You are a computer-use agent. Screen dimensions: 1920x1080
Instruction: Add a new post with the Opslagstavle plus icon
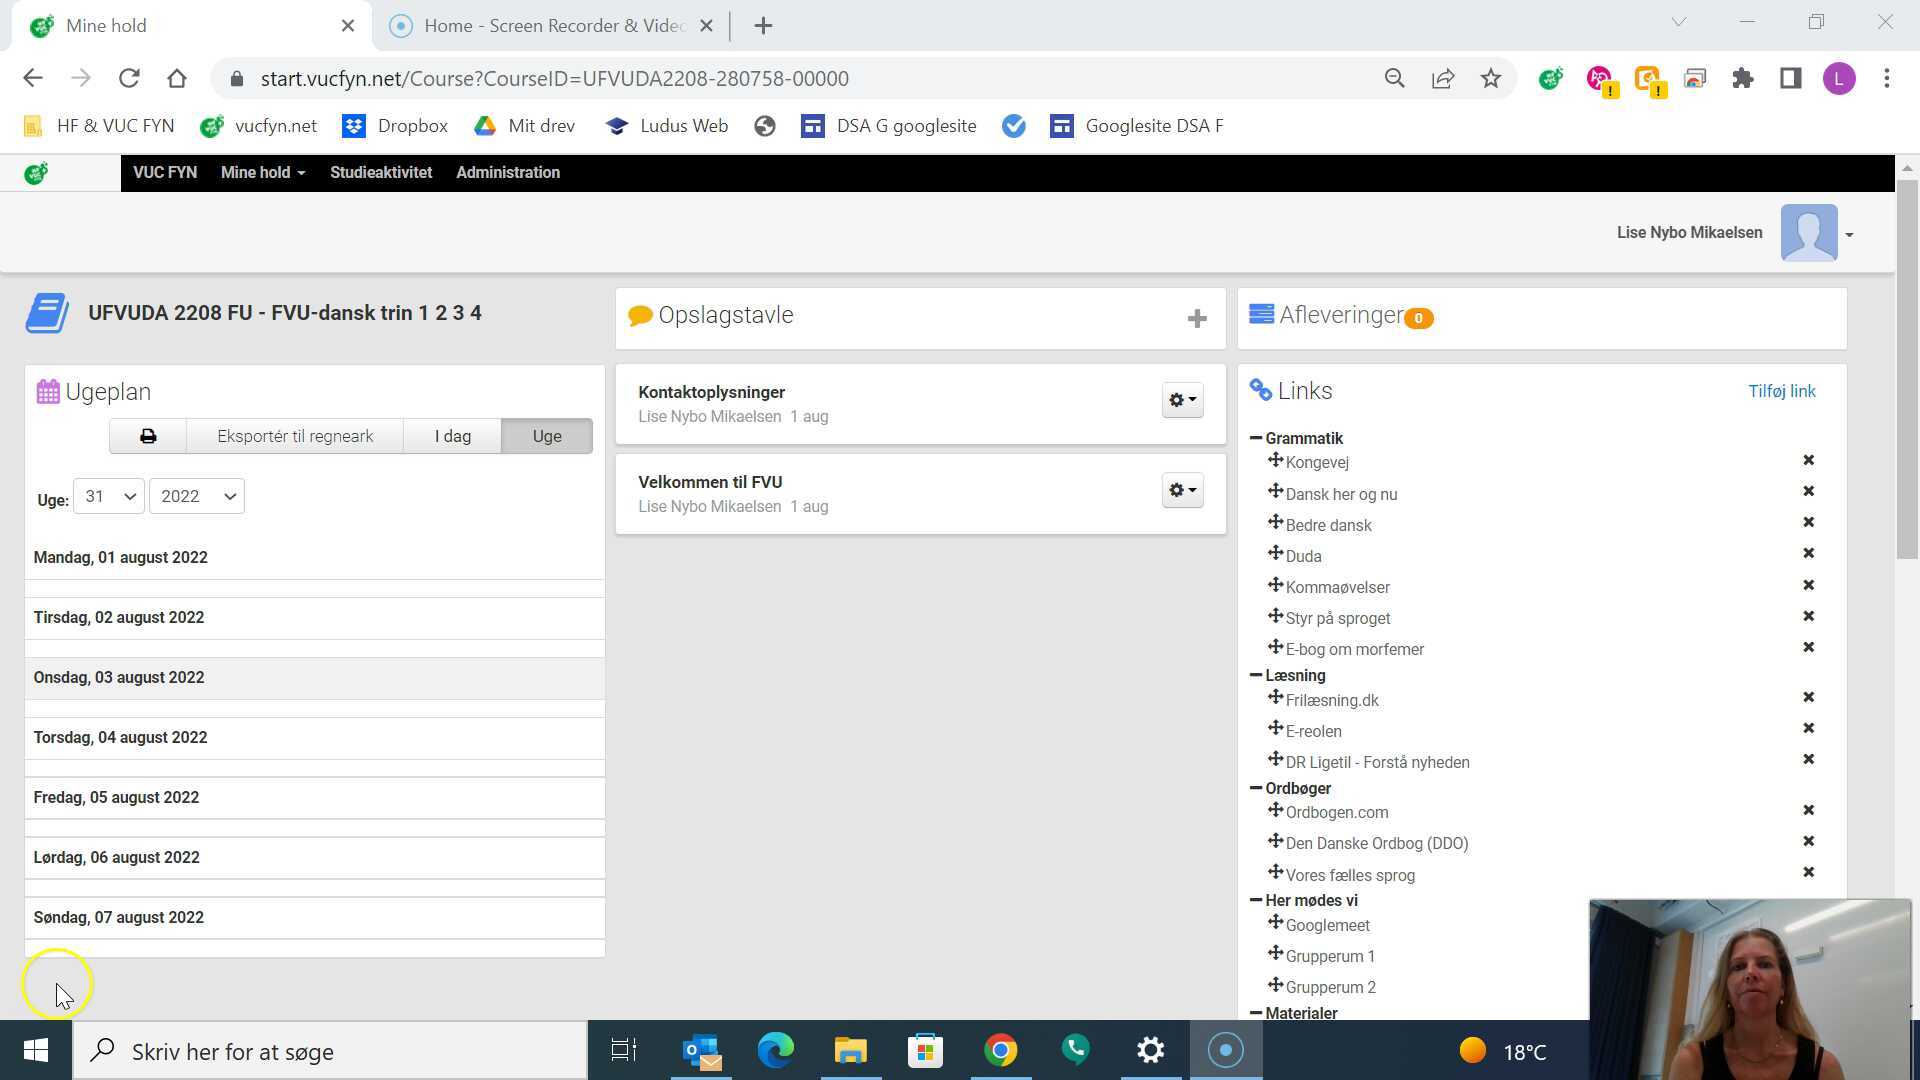[x=1197, y=319]
